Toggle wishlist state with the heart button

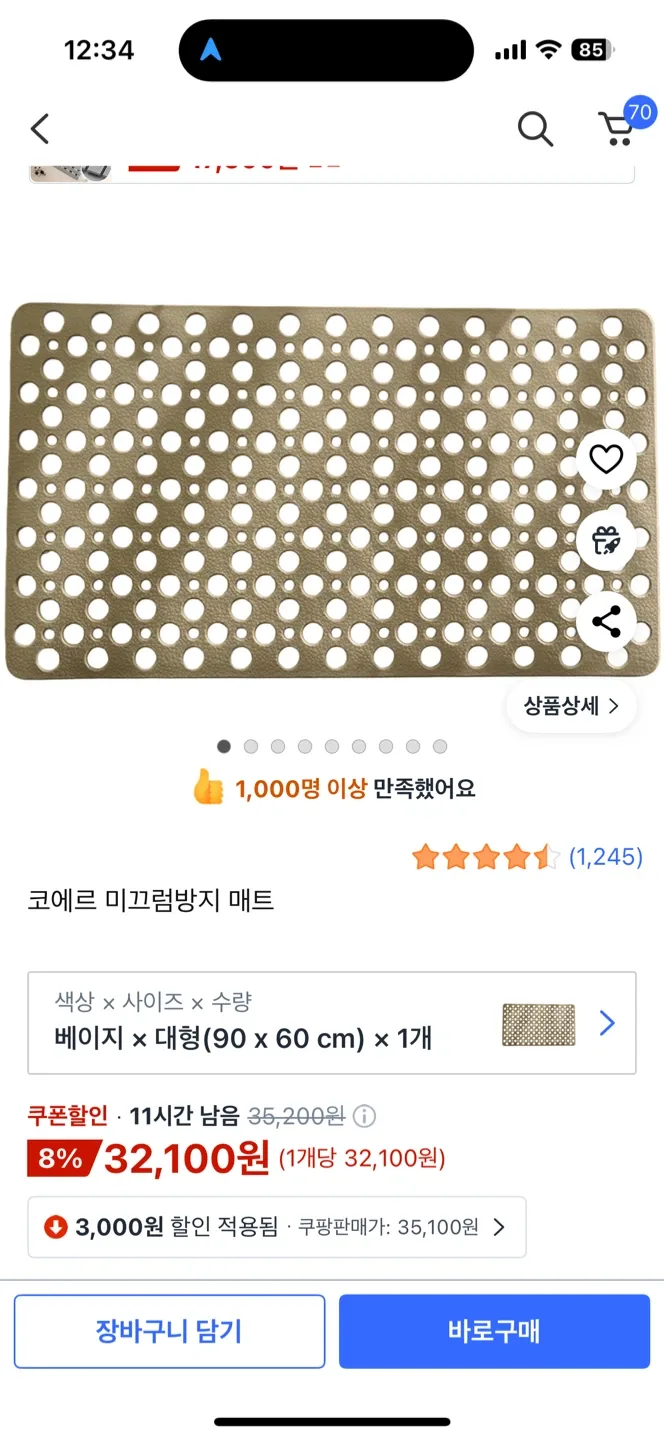606,460
